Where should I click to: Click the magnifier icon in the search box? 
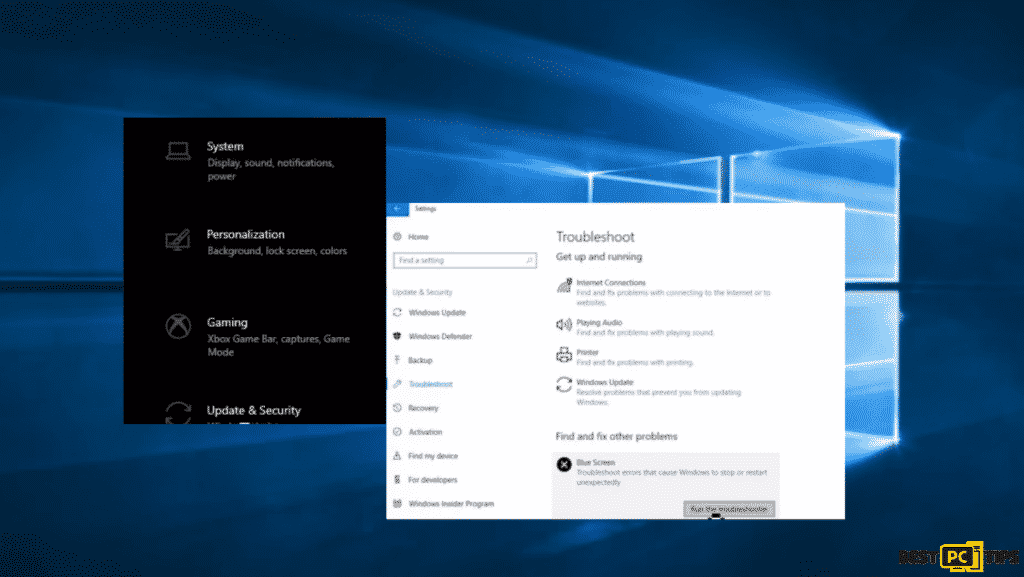tap(529, 260)
